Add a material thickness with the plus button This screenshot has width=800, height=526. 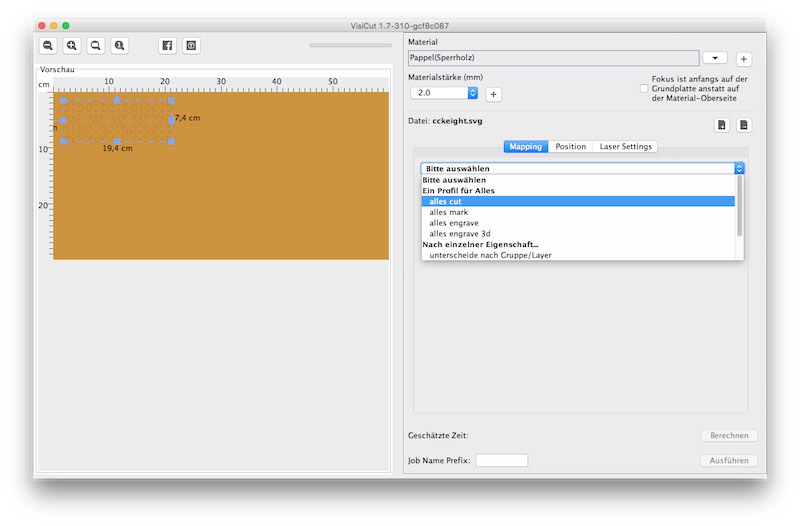493,94
